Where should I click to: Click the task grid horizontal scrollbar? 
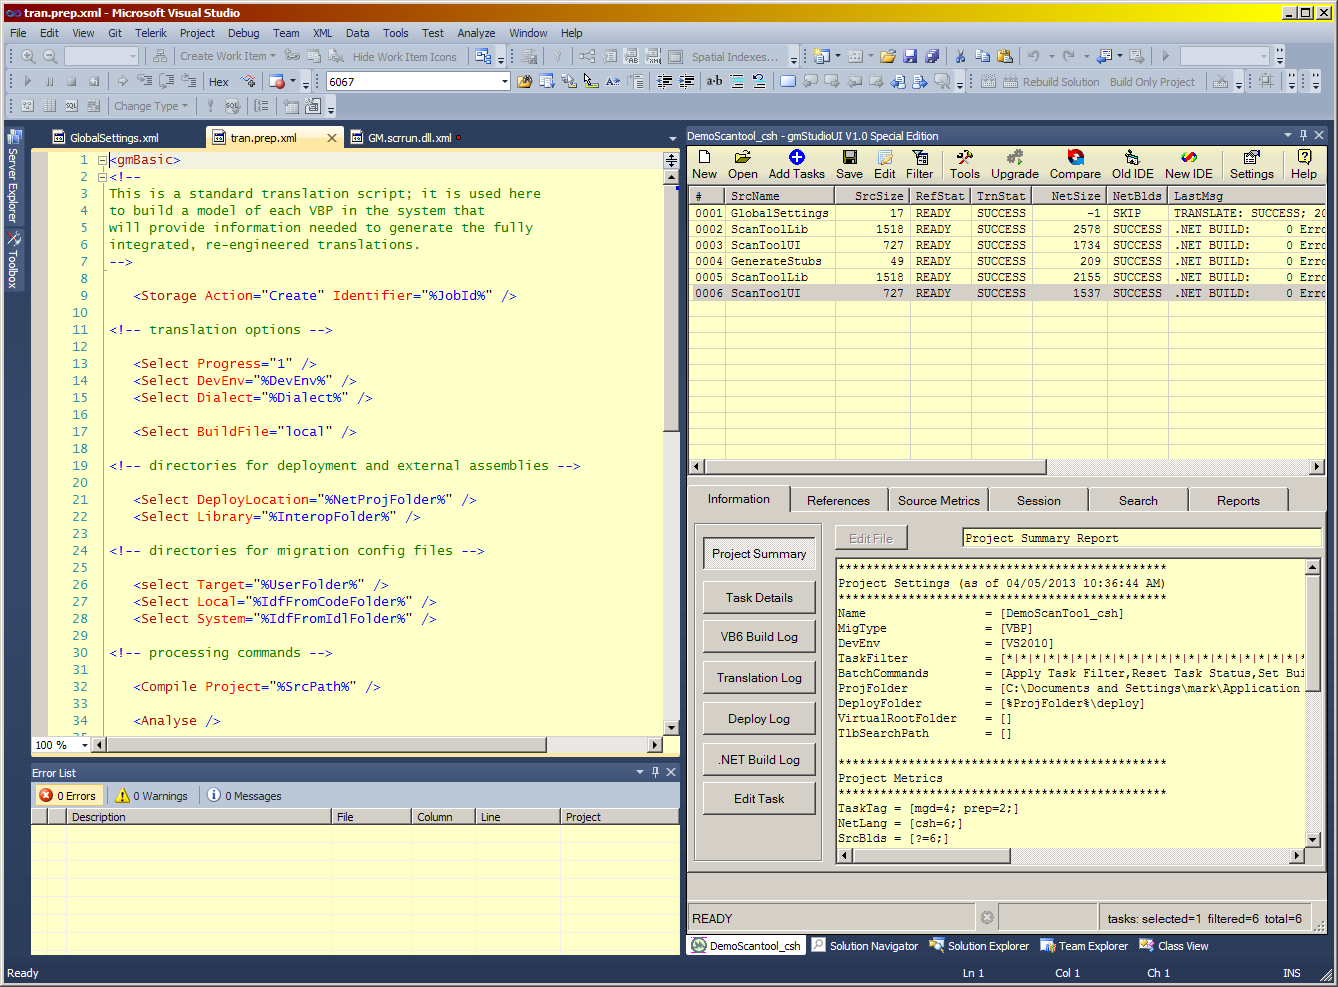[875, 467]
